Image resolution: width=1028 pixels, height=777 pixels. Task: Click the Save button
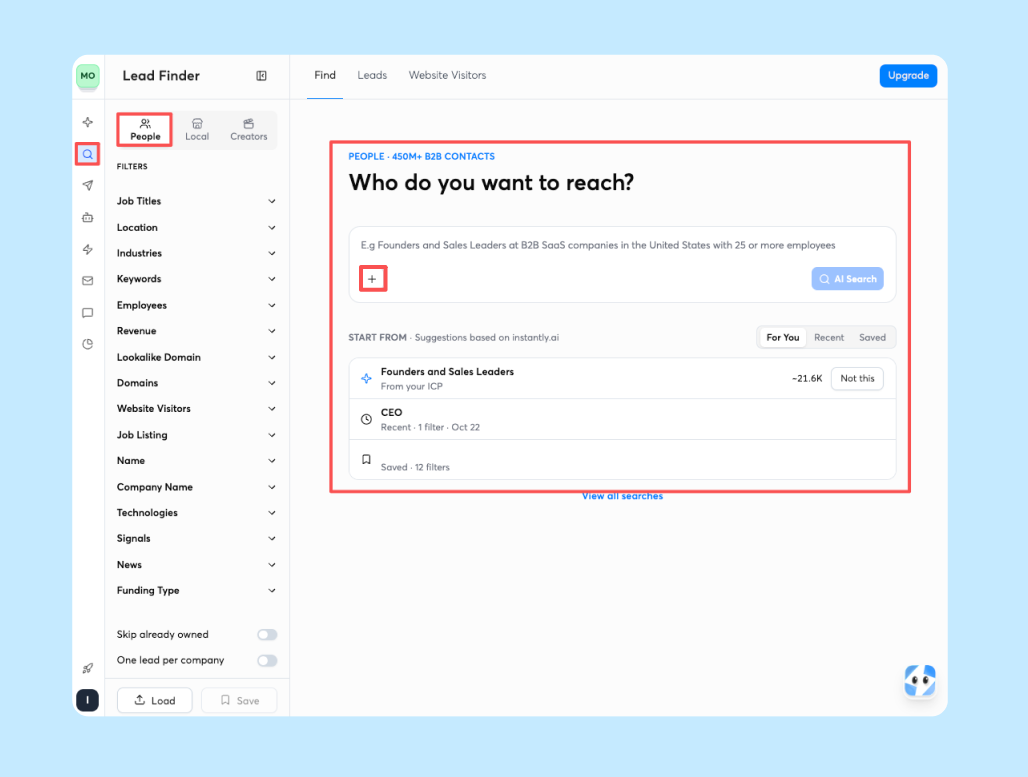(x=239, y=700)
